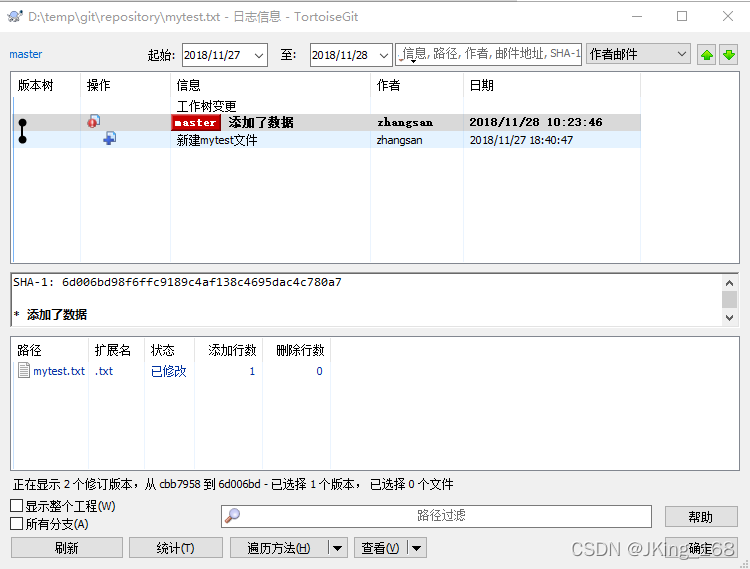Screen dimensions: 750x569
Task: Click the modified action icon on master commit
Action: [x=94, y=121]
